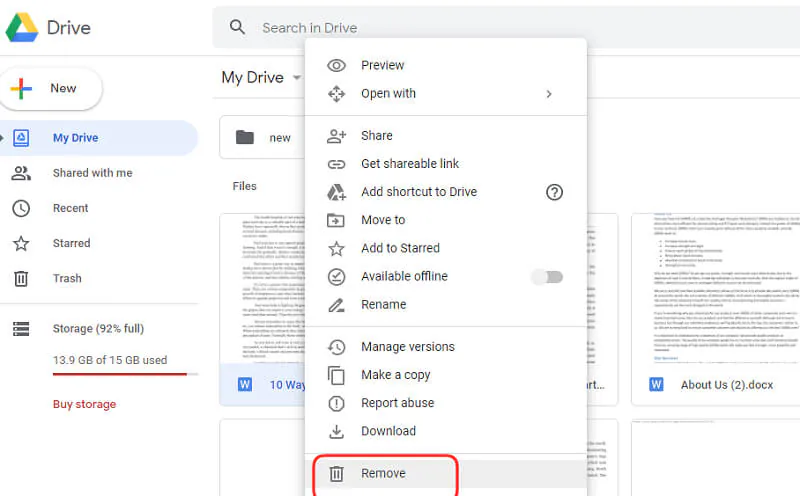Click the Trash bin icon in sidebar

tap(21, 279)
